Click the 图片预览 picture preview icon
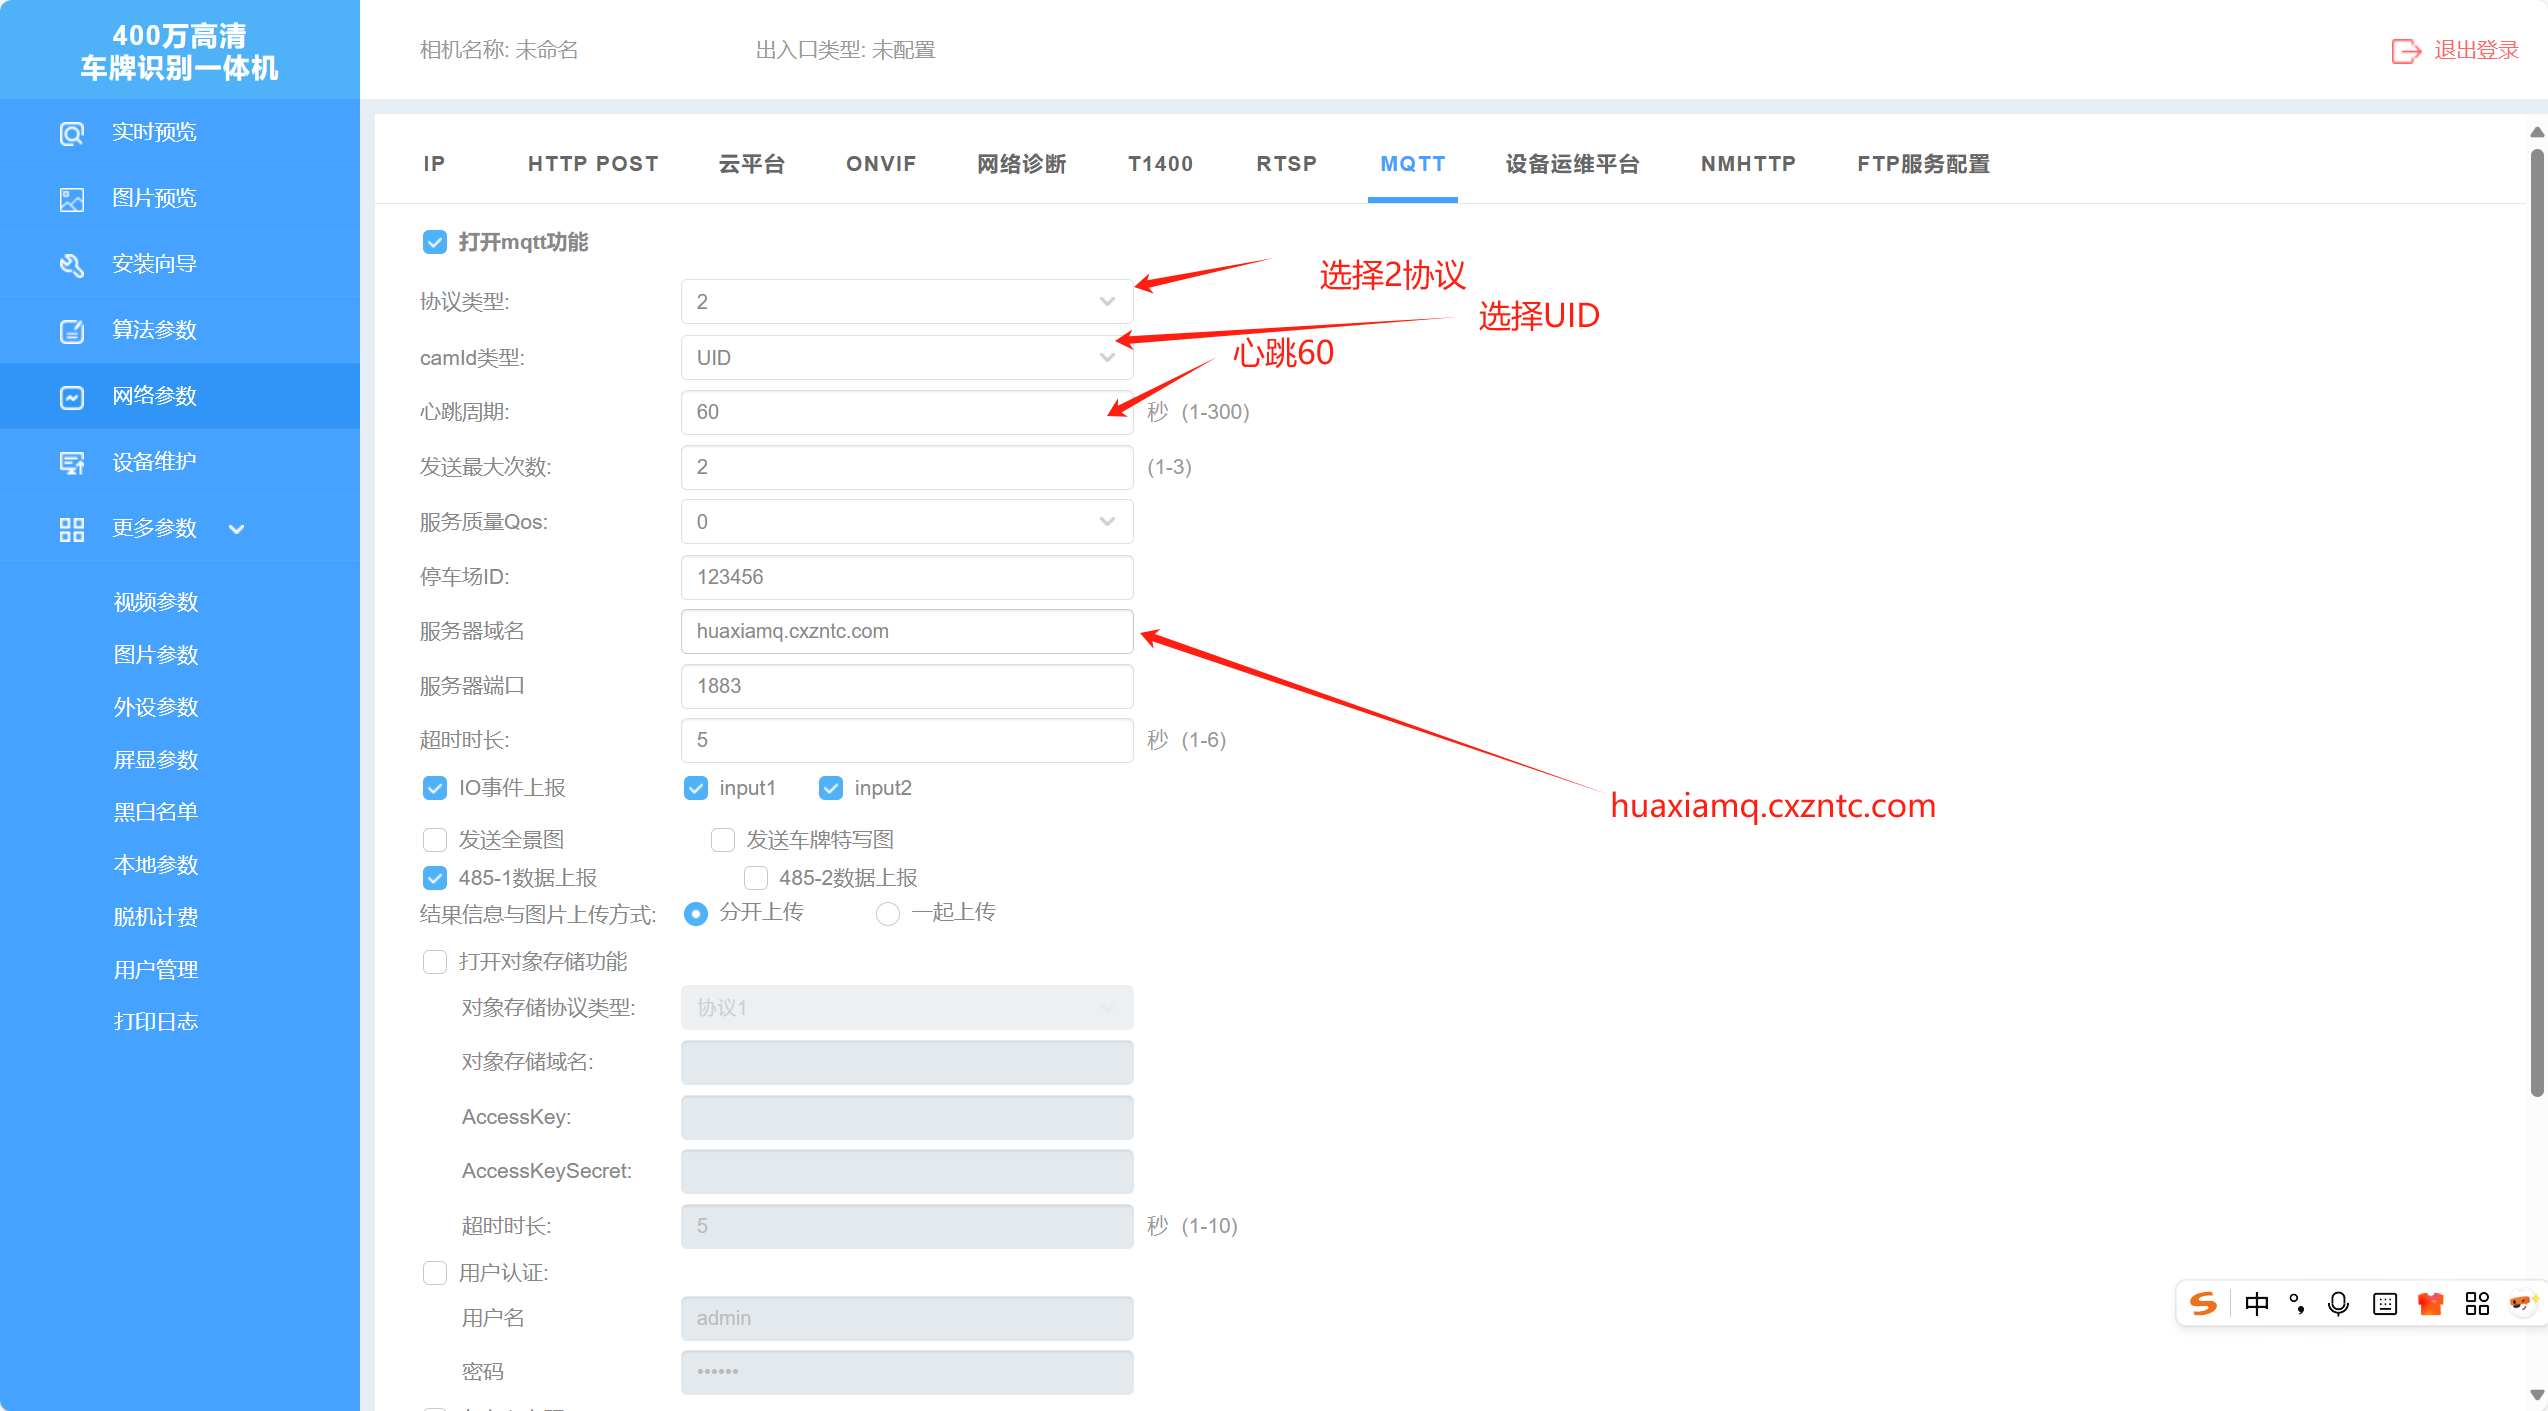This screenshot has height=1411, width=2548. [x=72, y=199]
